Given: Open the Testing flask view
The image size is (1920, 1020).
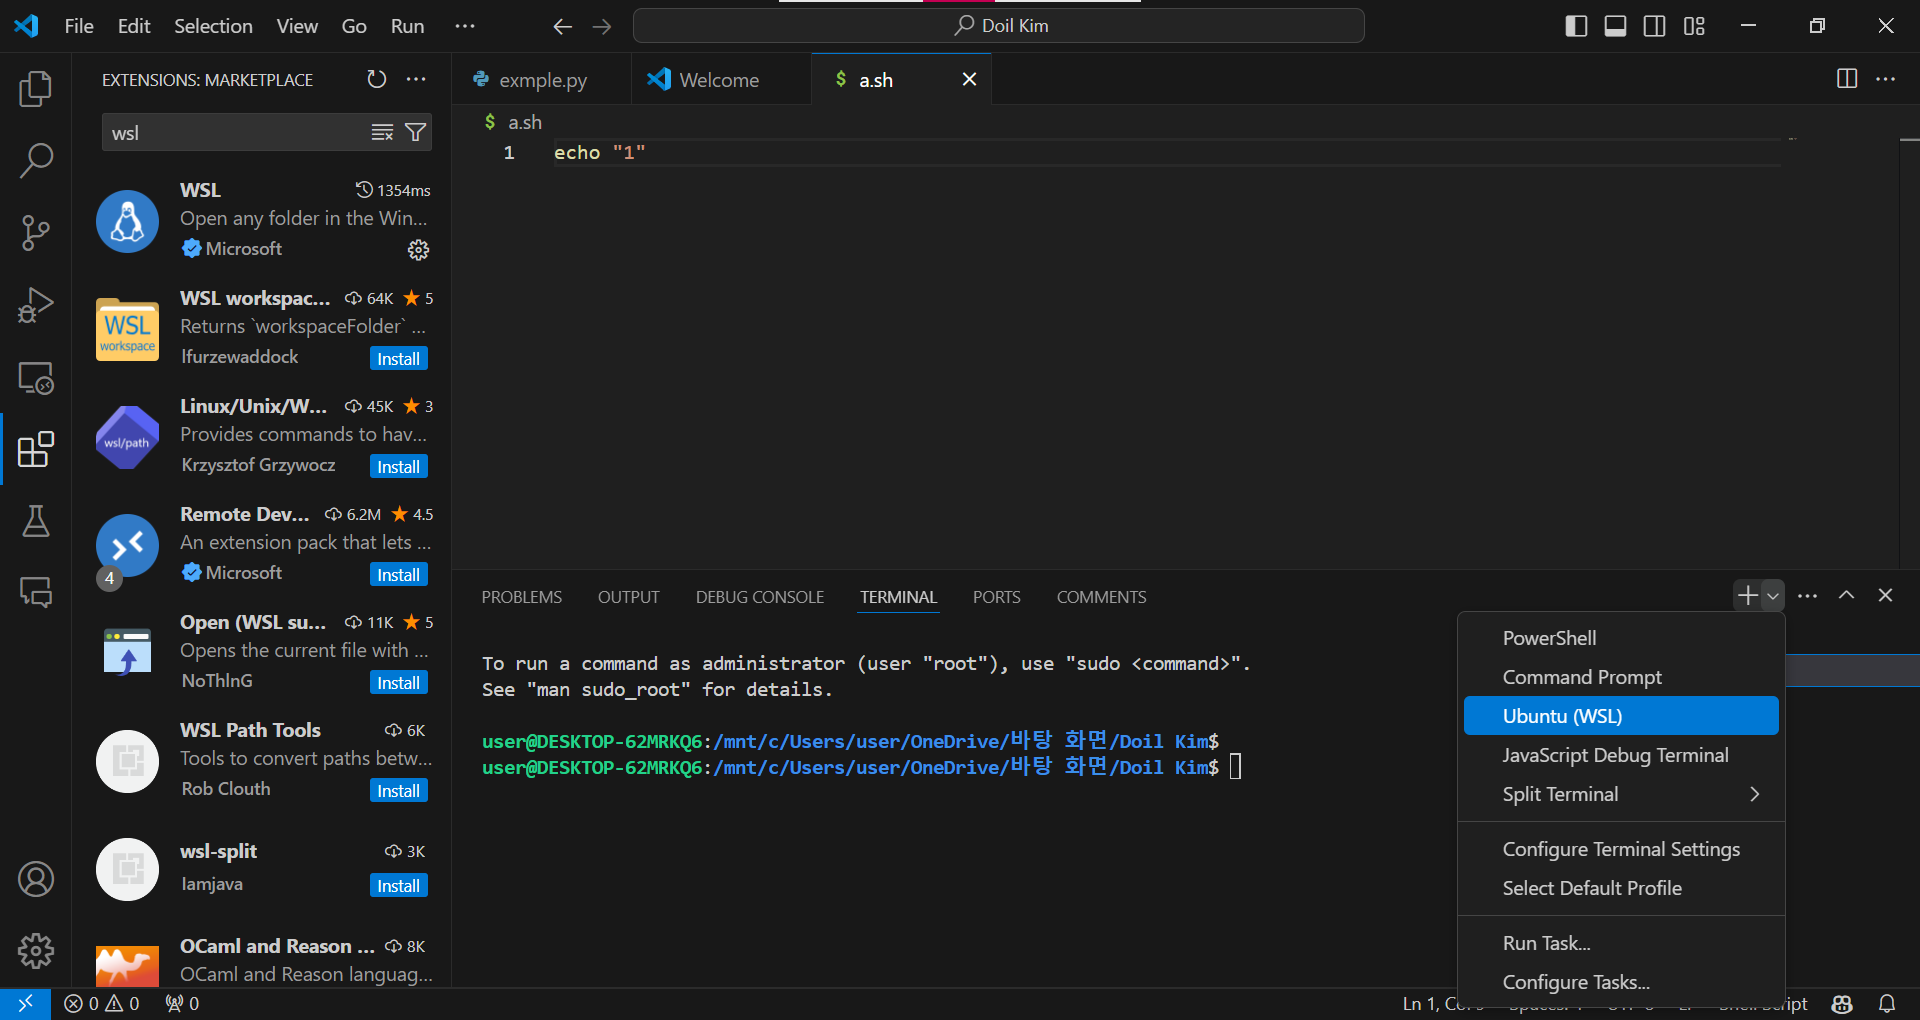Looking at the screenshot, I should pos(36,521).
